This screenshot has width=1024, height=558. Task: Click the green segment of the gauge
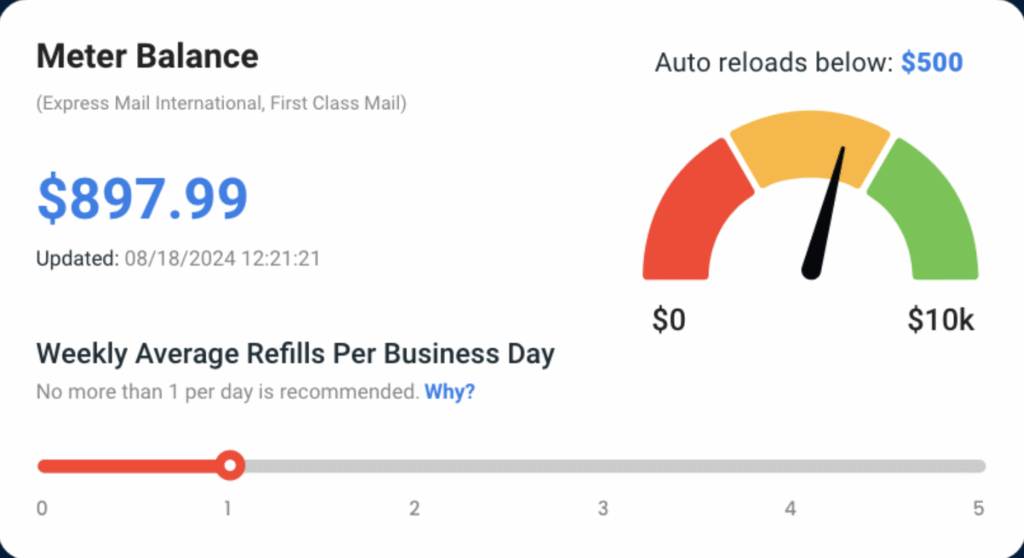[x=930, y=212]
